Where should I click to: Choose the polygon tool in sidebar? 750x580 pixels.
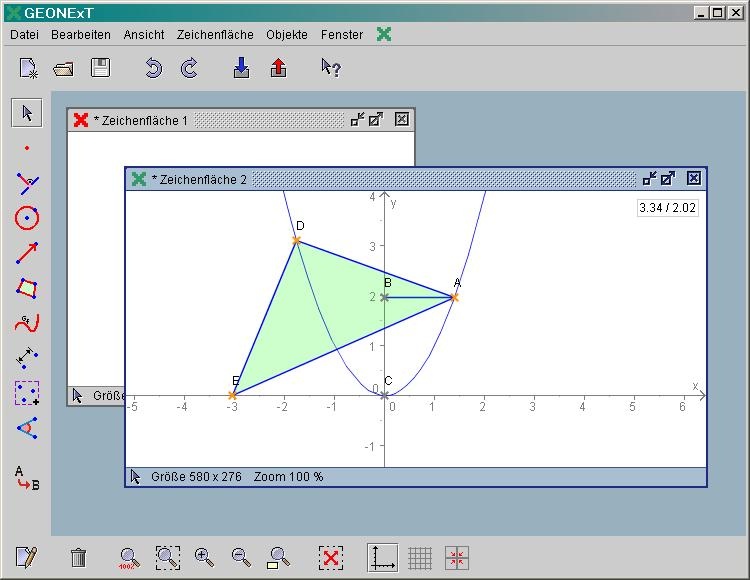coord(27,288)
